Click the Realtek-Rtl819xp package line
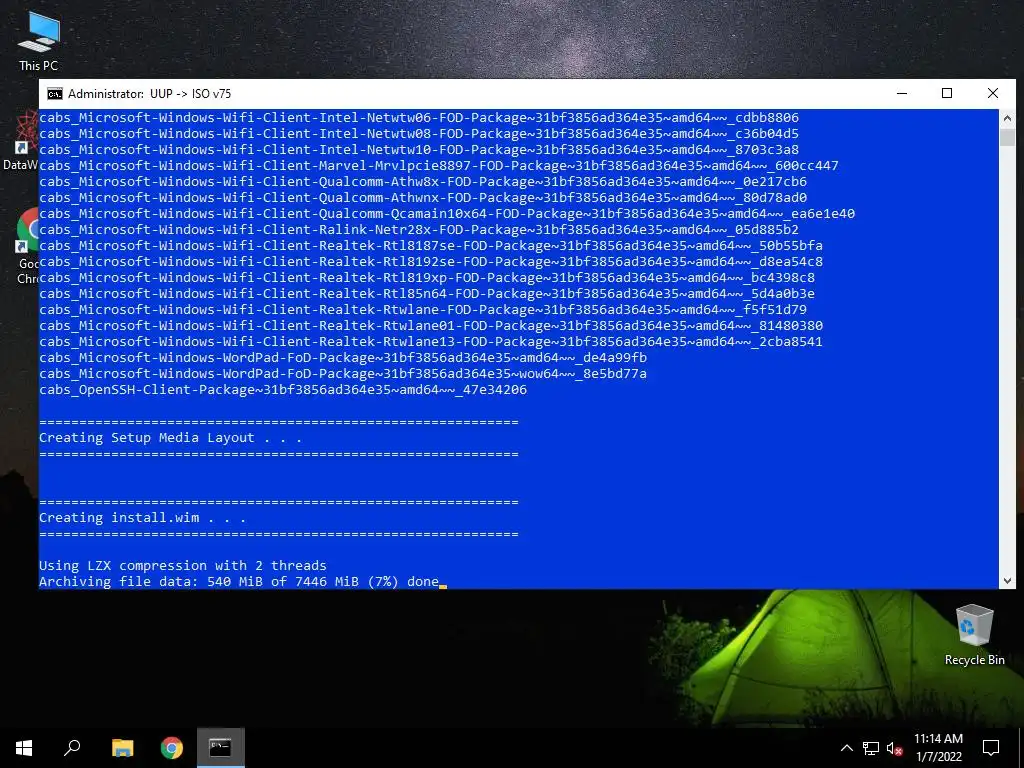Viewport: 1024px width, 768px height. click(x=427, y=278)
